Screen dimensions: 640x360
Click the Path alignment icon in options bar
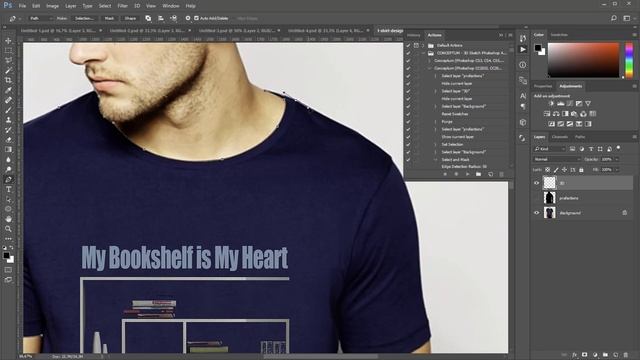161,18
